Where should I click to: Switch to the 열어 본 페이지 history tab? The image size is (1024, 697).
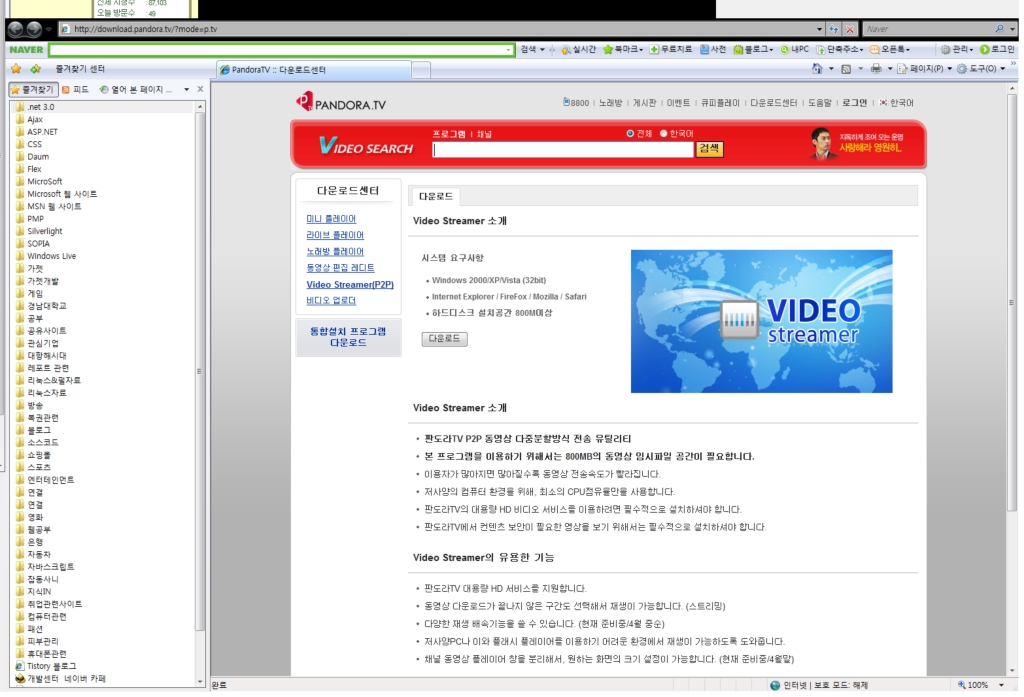pos(136,89)
